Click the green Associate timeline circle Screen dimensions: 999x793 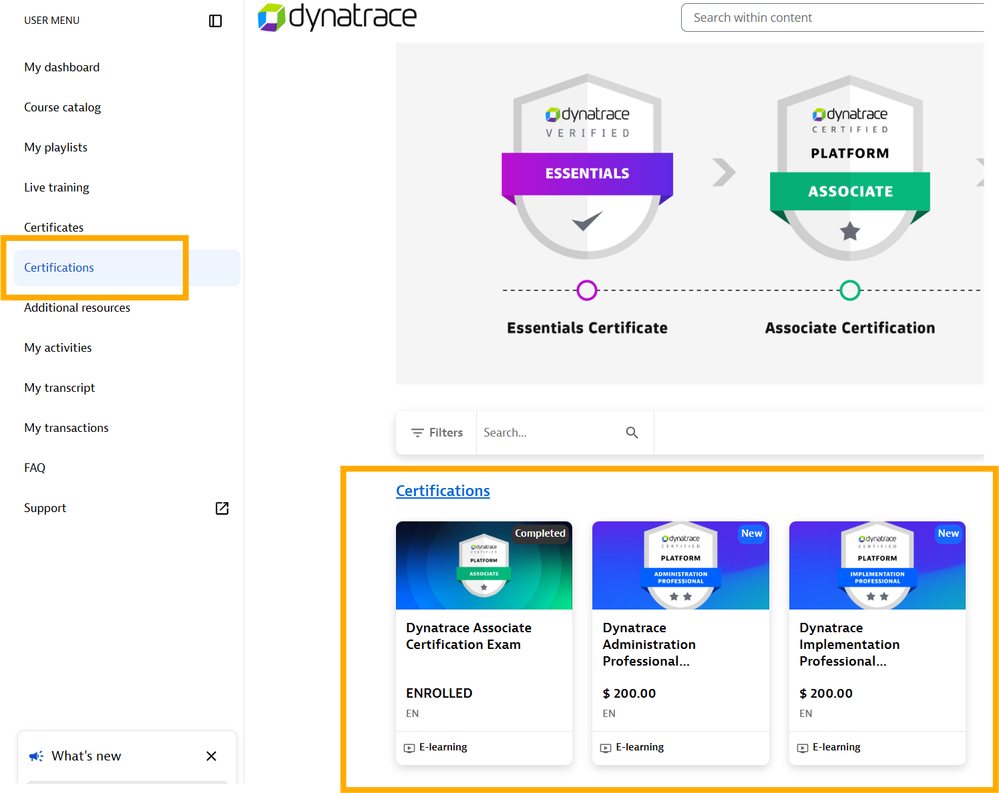coord(850,290)
